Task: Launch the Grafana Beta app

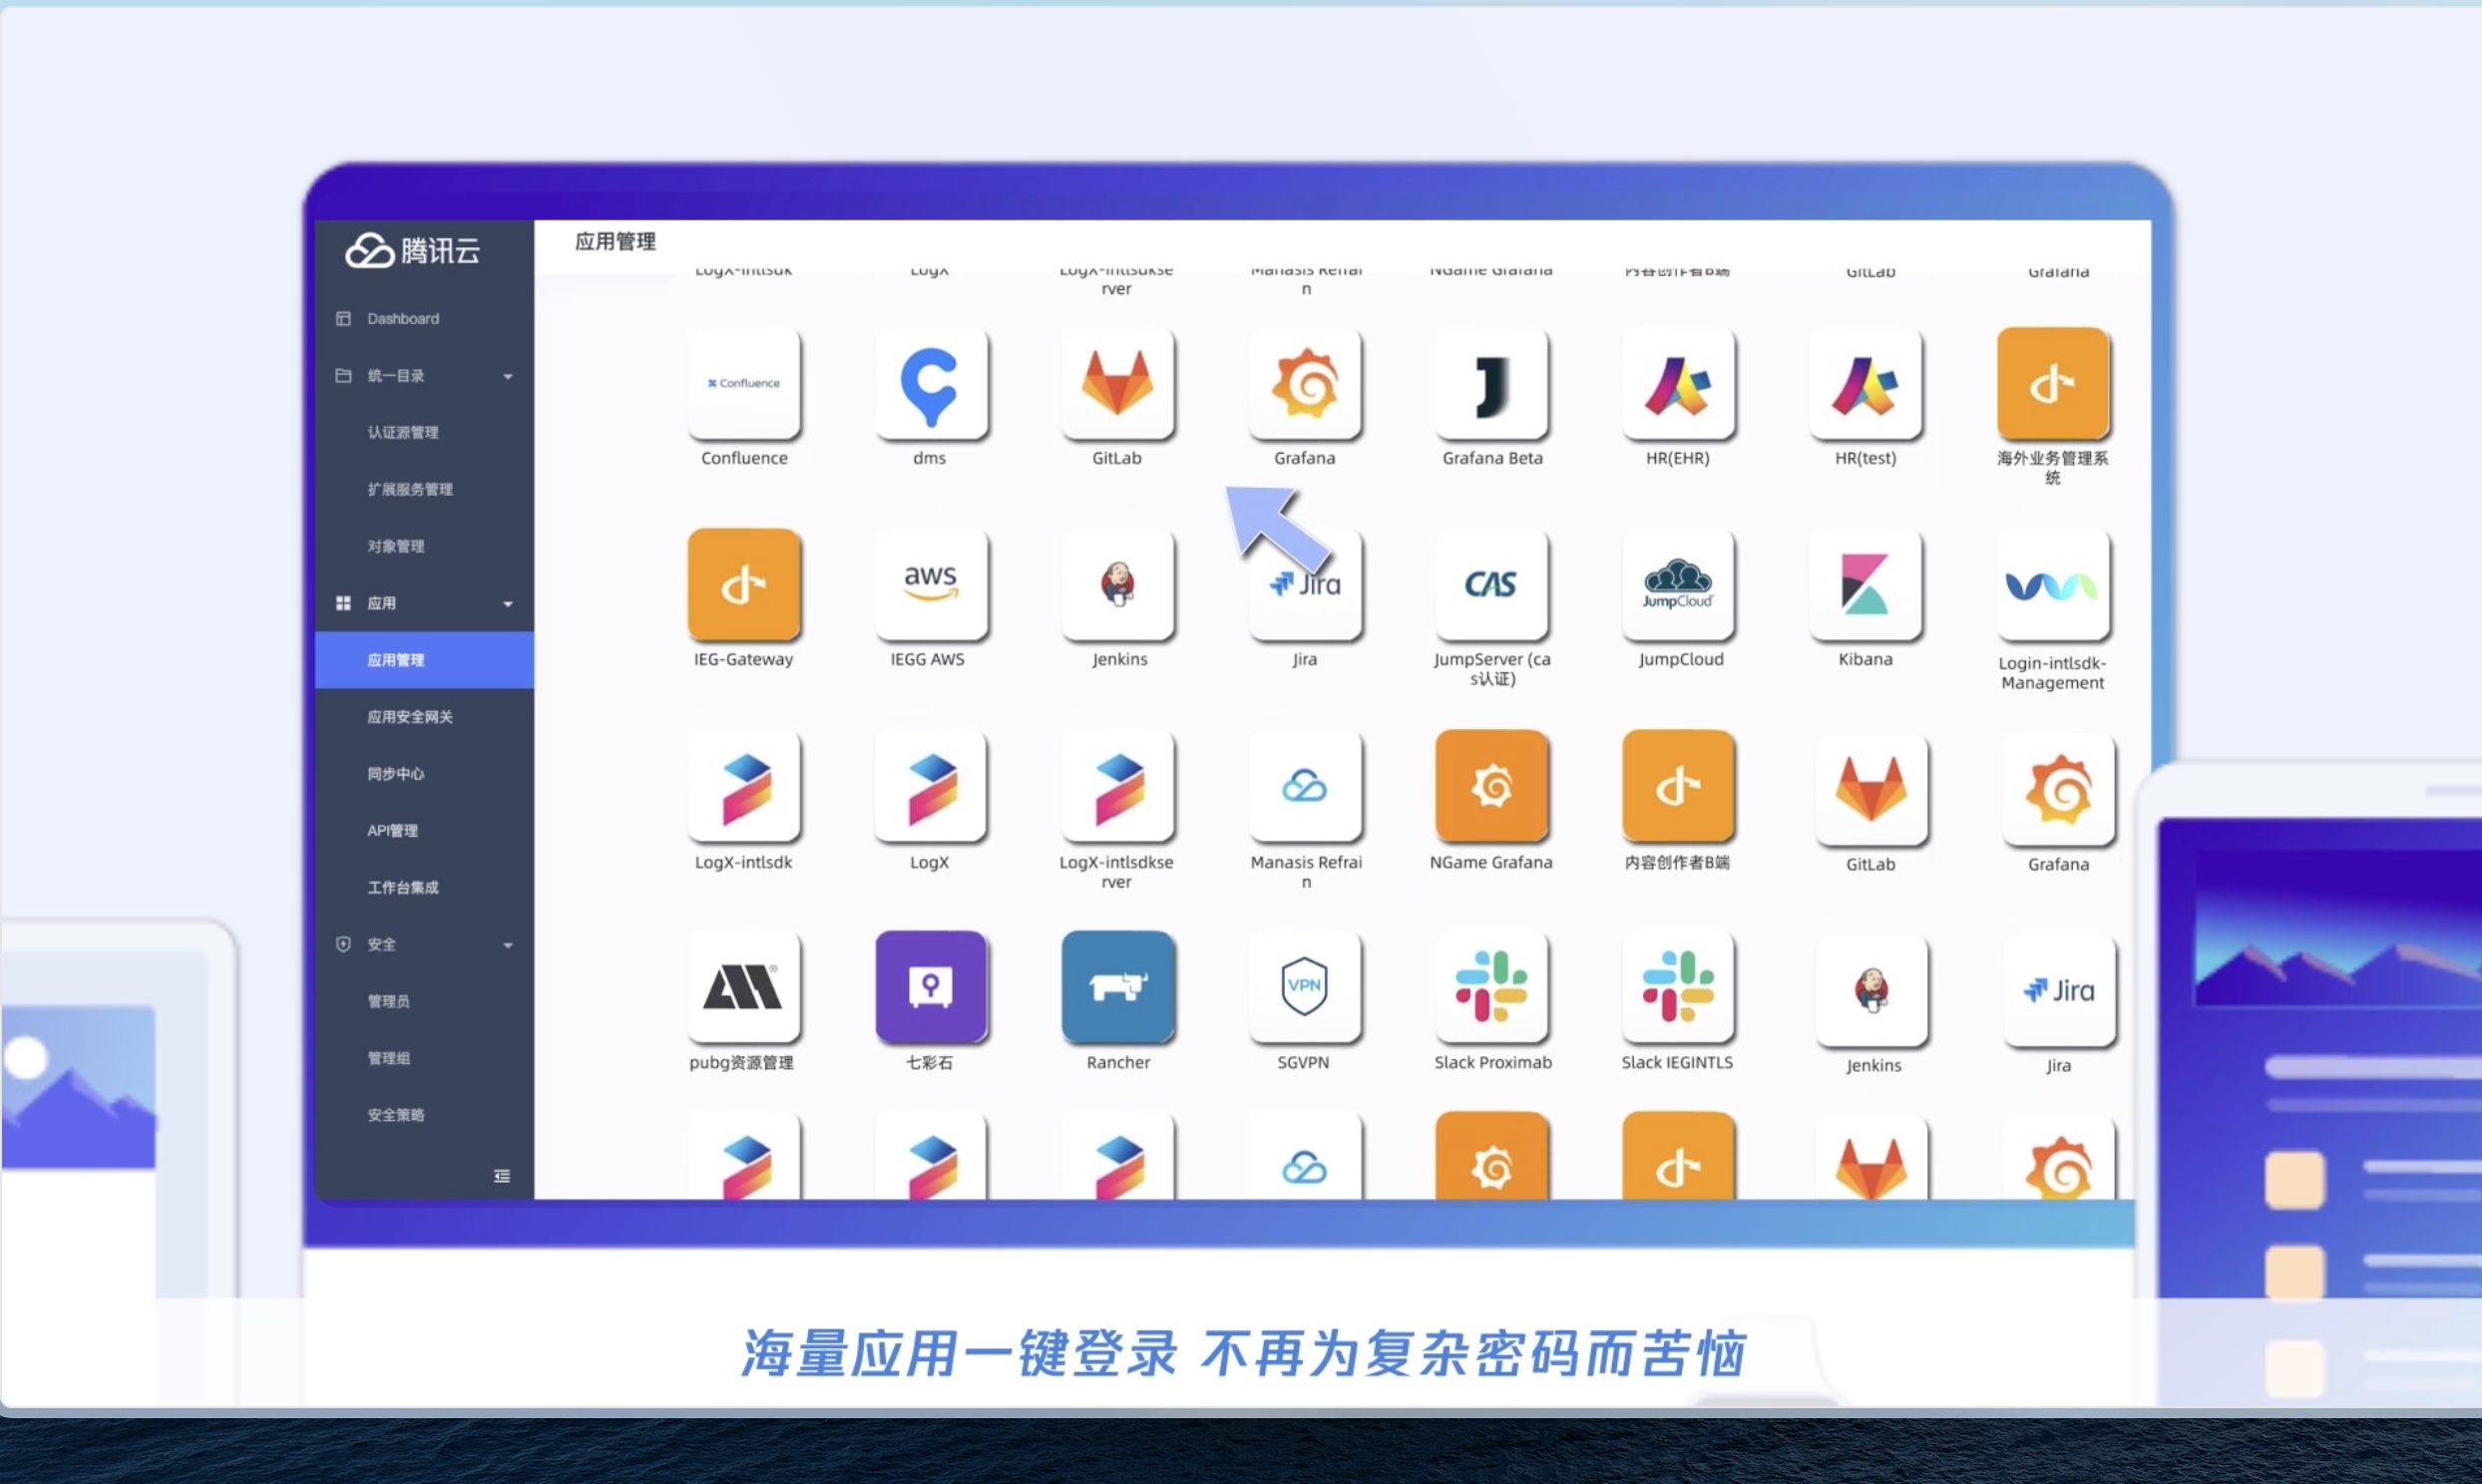Action: [x=1492, y=384]
